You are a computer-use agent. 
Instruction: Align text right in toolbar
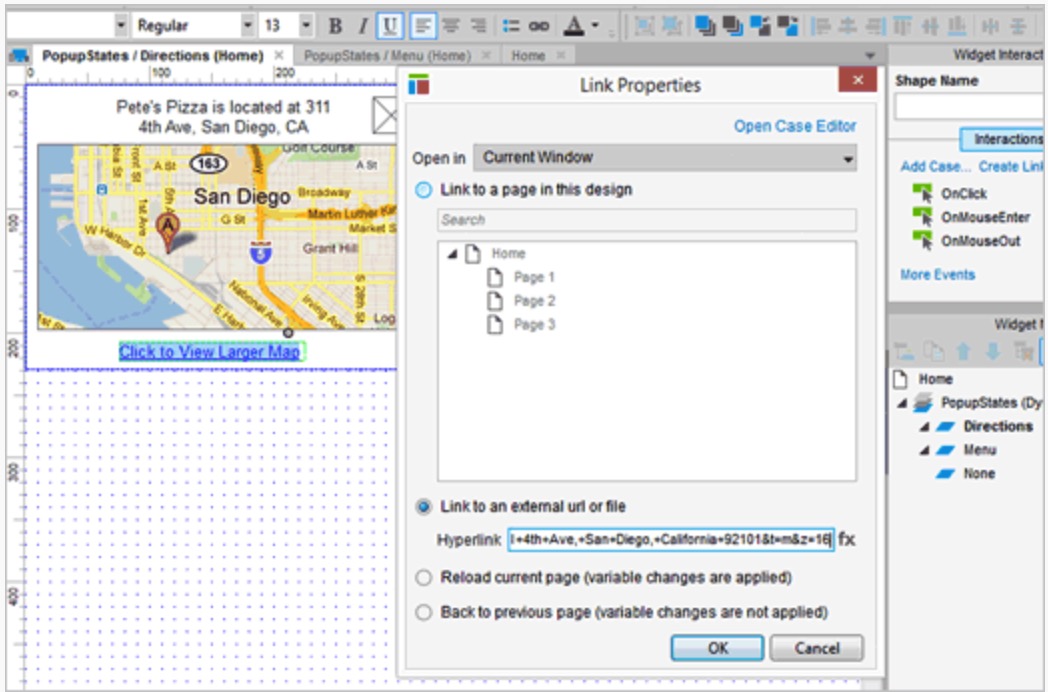point(479,26)
